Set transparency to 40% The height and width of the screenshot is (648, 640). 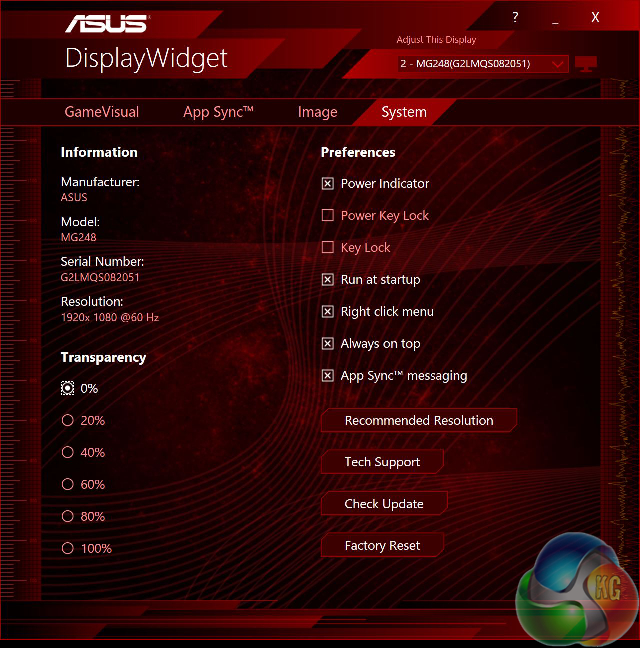click(67, 452)
